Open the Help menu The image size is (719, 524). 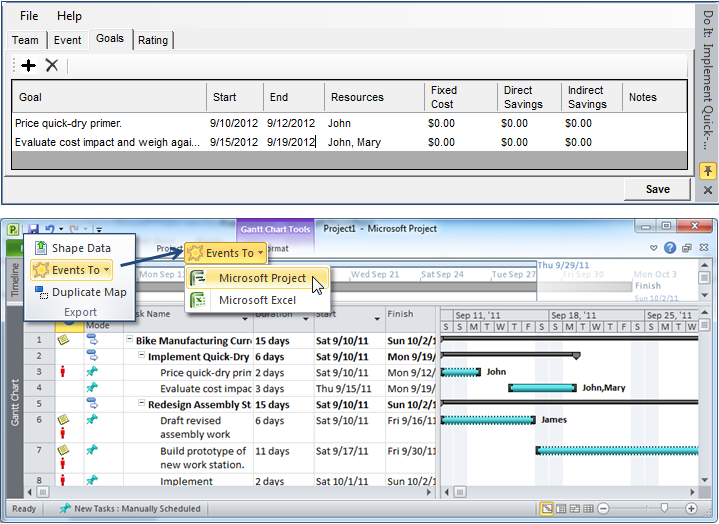coord(69,16)
